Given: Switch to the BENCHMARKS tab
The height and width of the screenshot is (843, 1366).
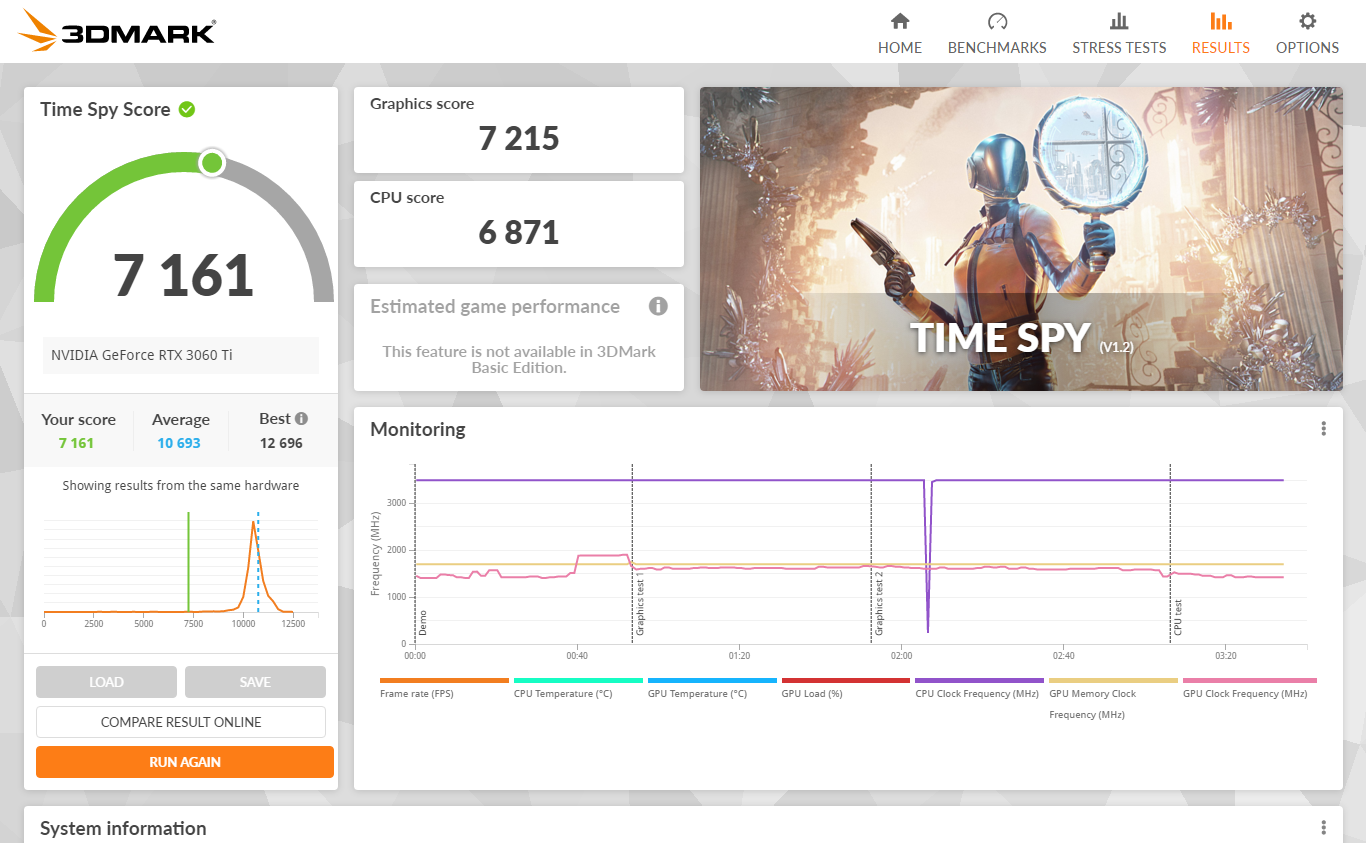Looking at the screenshot, I should point(997,47).
